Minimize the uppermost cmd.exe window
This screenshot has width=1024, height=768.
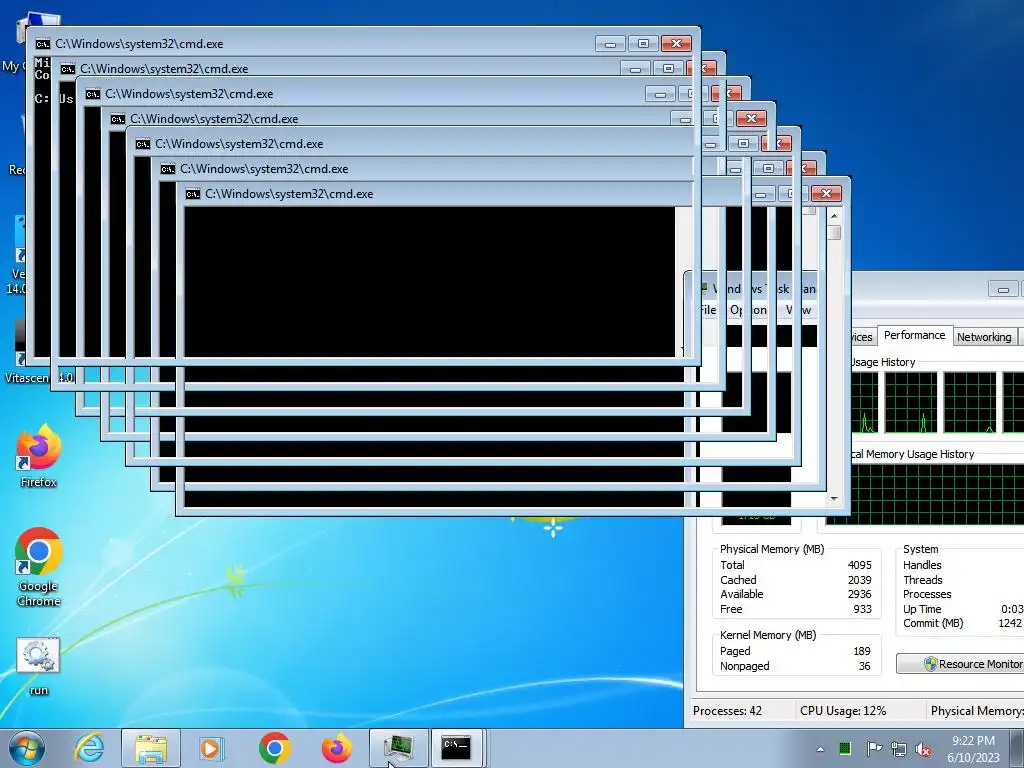pyautogui.click(x=611, y=44)
